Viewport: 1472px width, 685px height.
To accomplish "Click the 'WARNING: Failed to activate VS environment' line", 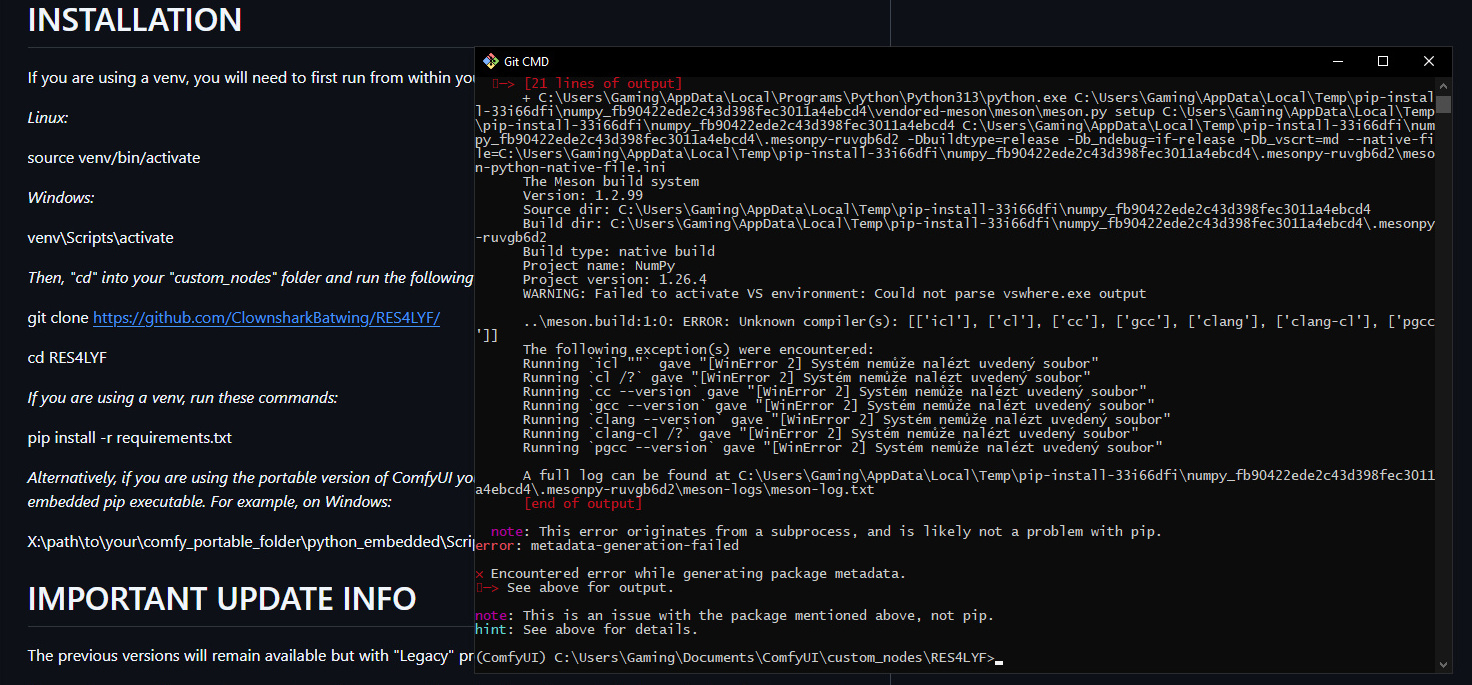I will [x=835, y=294].
